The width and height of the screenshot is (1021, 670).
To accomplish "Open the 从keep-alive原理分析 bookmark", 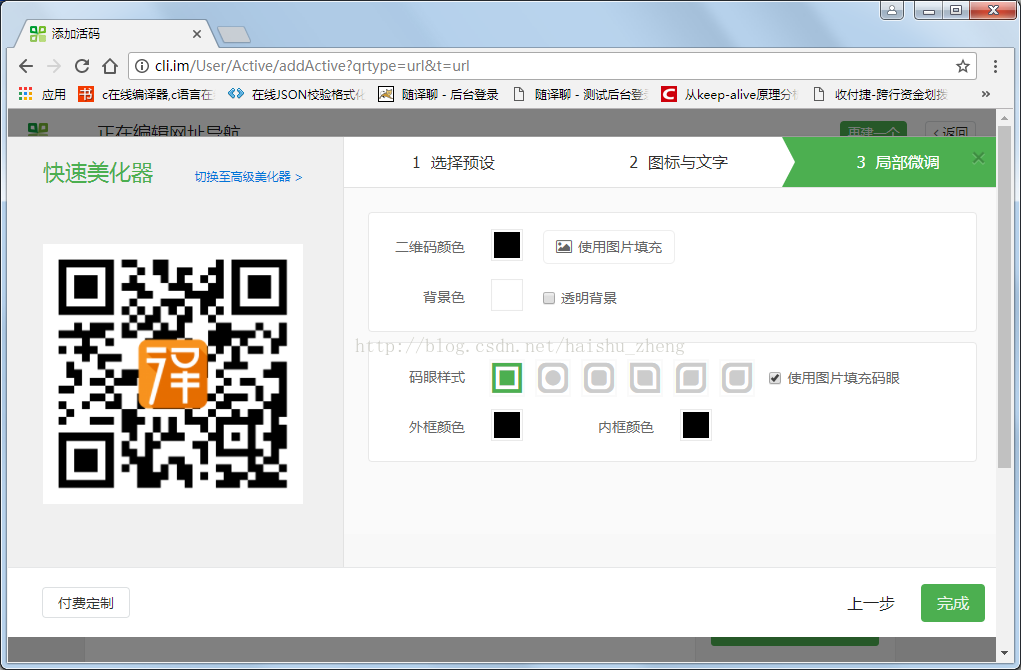I will (x=730, y=94).
